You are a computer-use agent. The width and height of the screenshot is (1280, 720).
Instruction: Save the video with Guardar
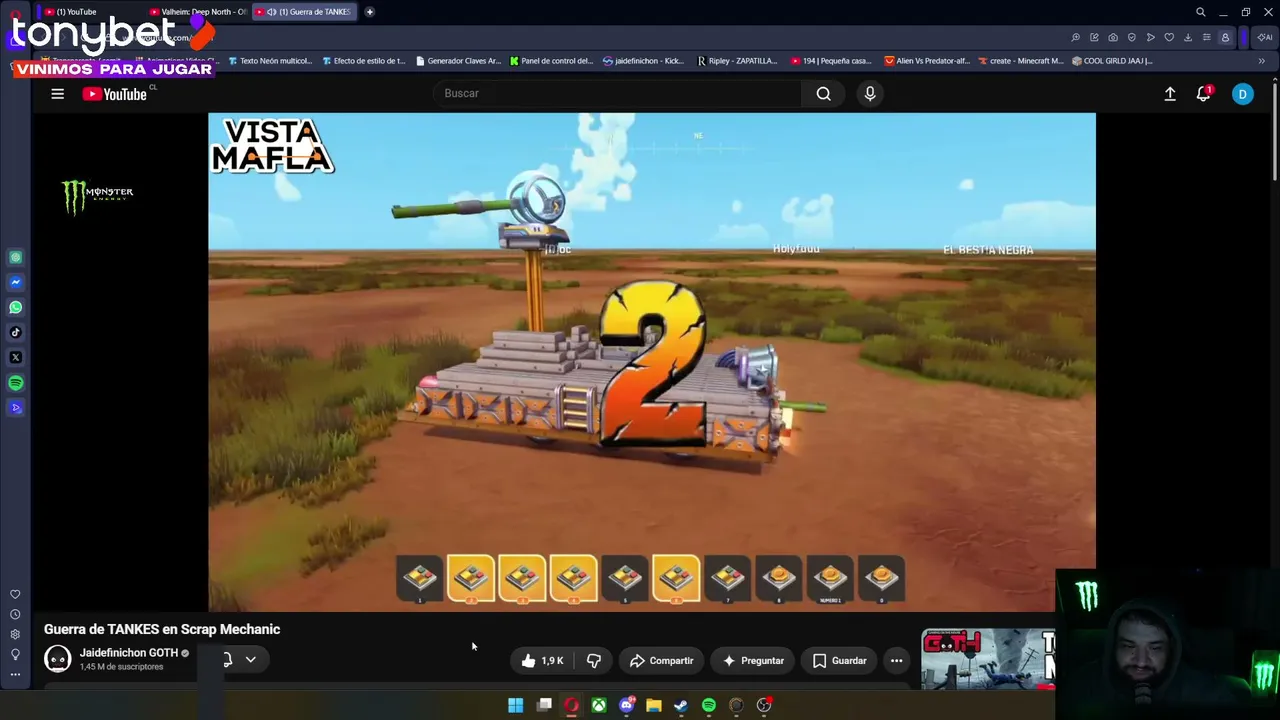840,661
